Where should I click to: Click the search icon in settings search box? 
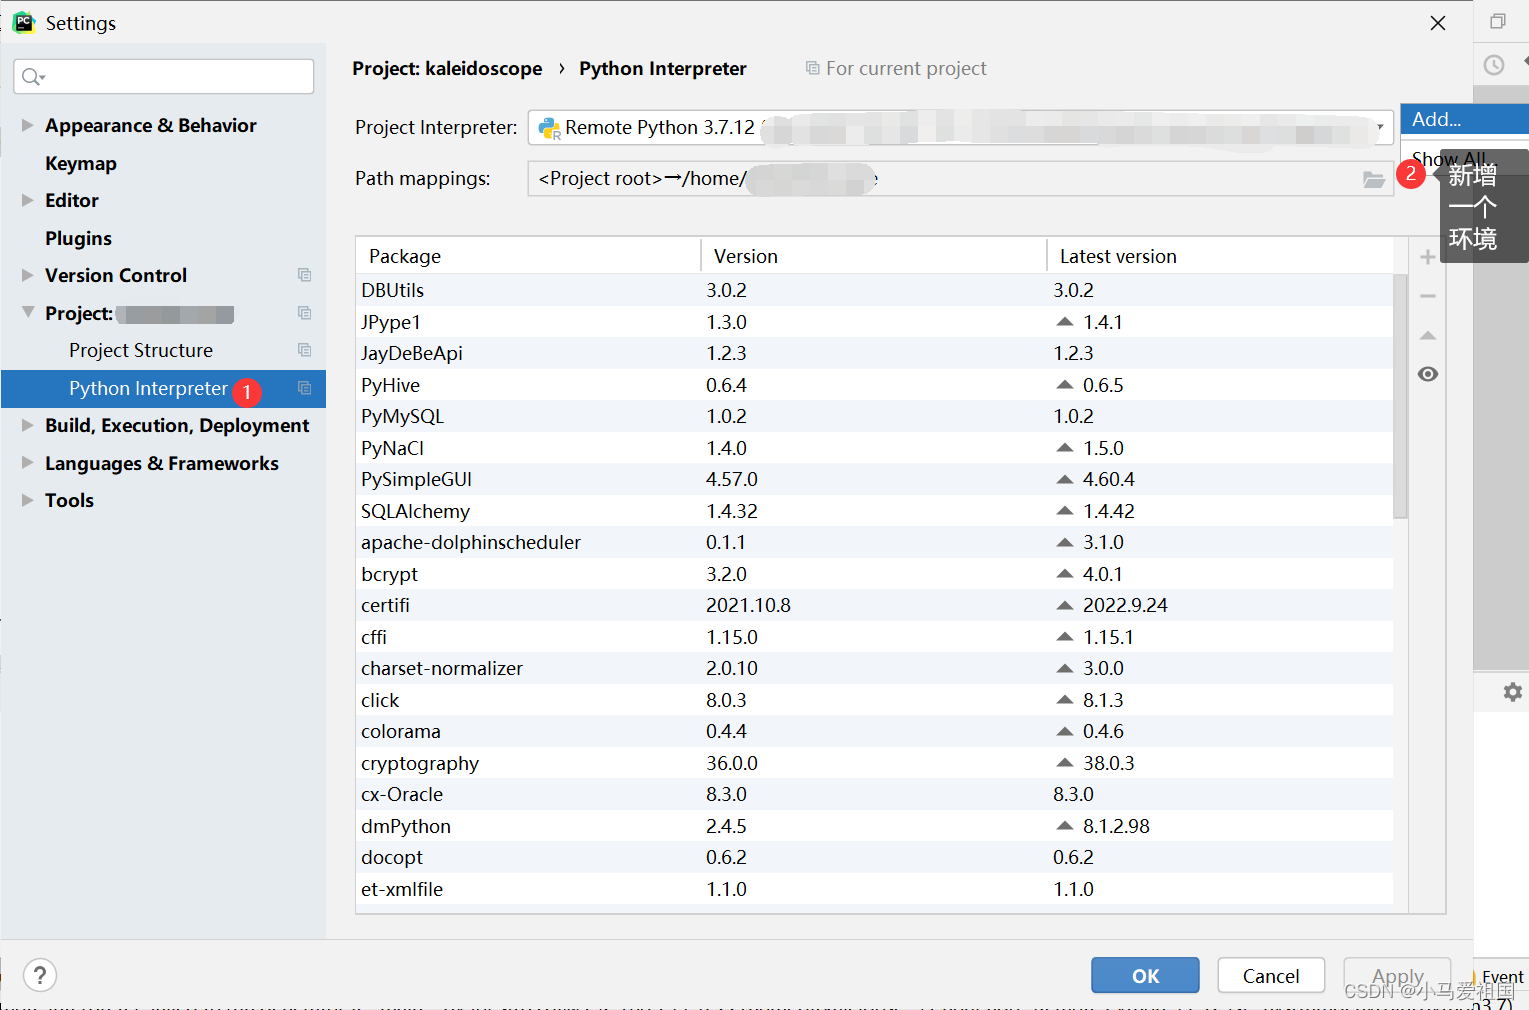[33, 77]
